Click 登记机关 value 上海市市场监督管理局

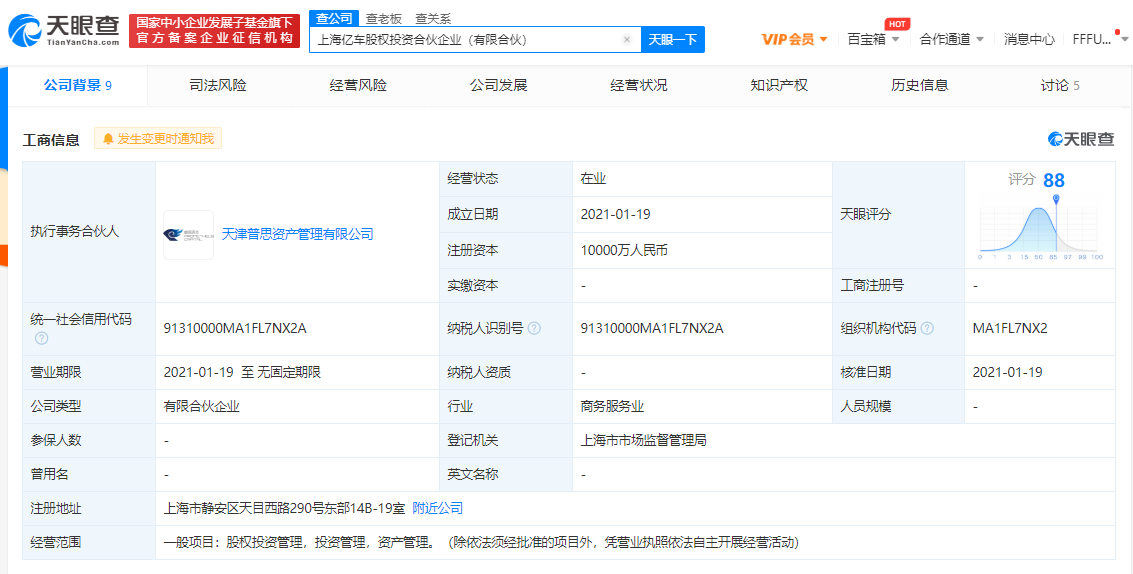click(643, 440)
